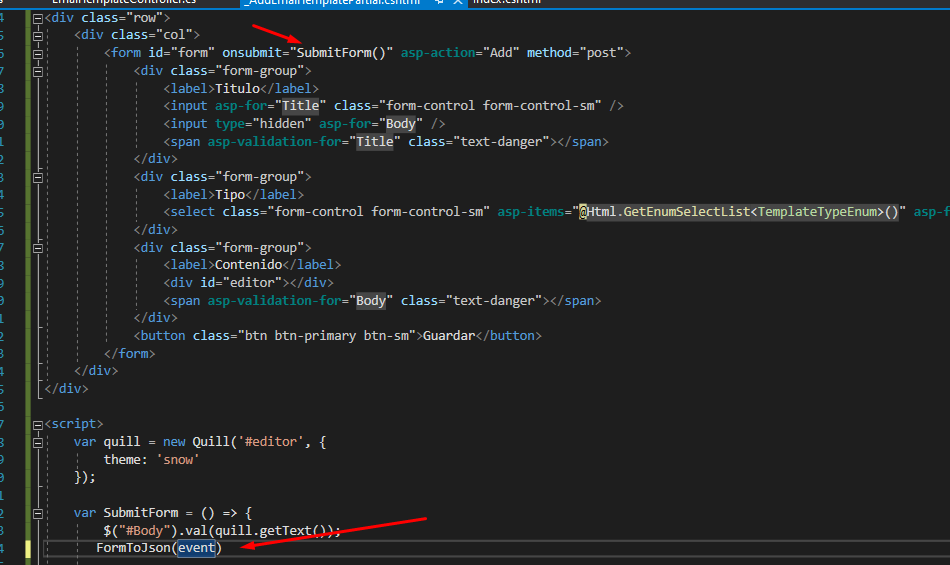Click the Titulo label text

point(238,88)
